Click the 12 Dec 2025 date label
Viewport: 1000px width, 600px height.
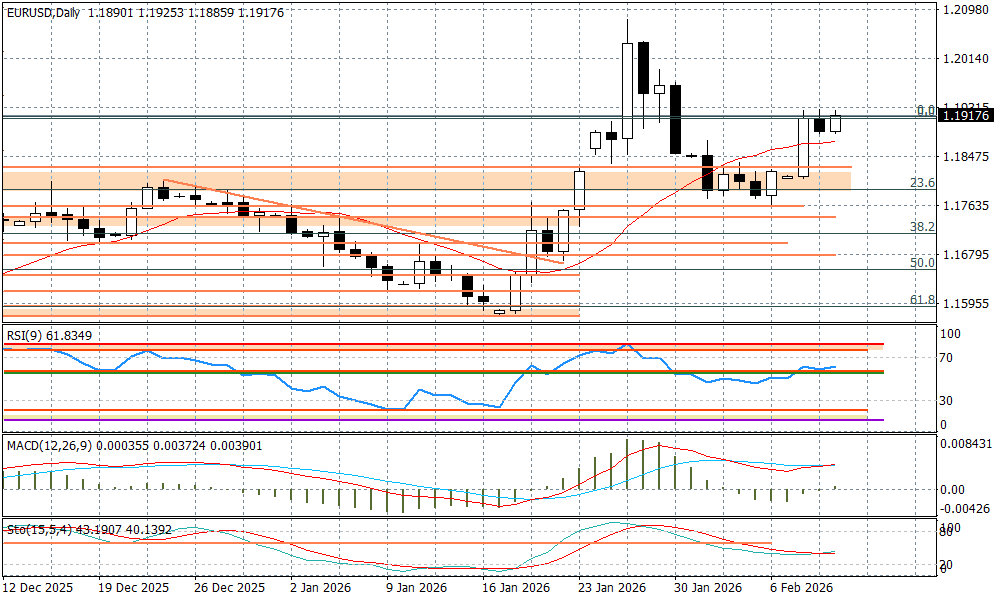[37, 588]
